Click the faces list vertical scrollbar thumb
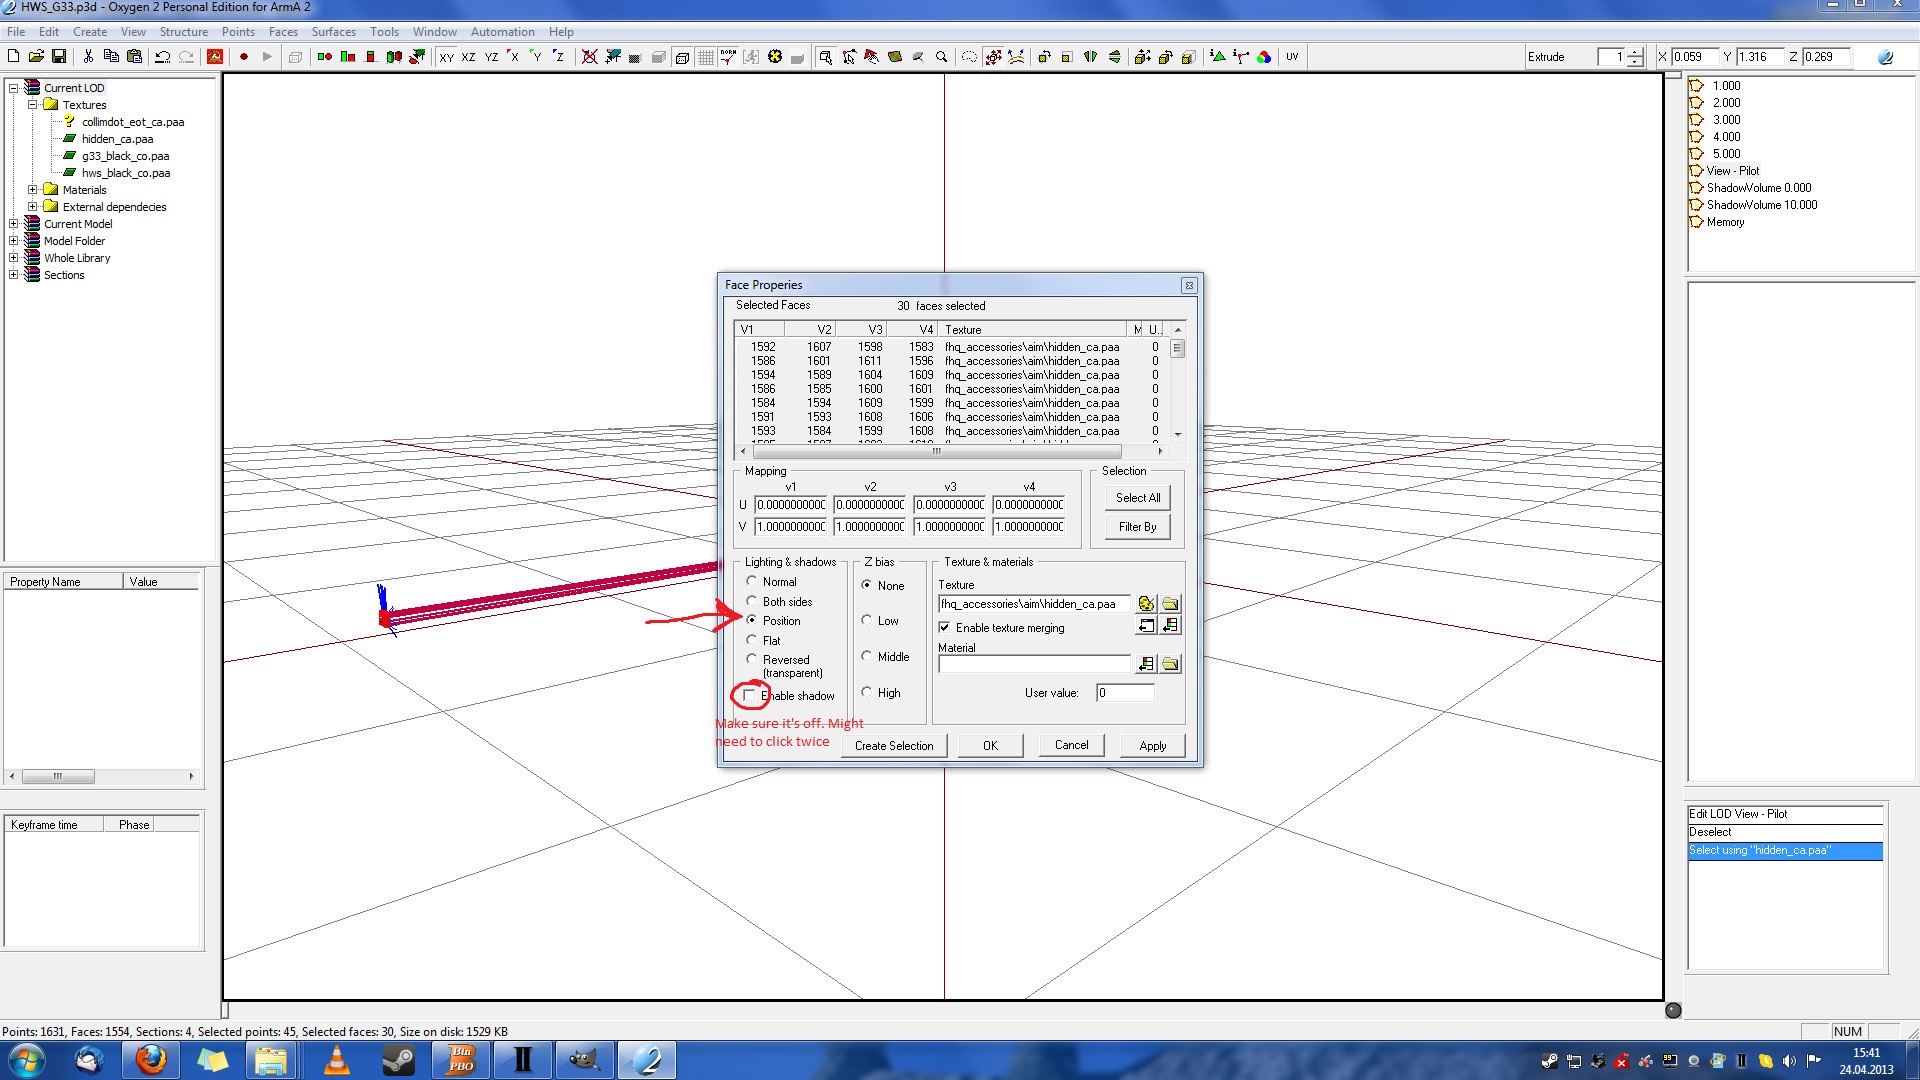Viewport: 1920px width, 1080px height. [x=1178, y=349]
